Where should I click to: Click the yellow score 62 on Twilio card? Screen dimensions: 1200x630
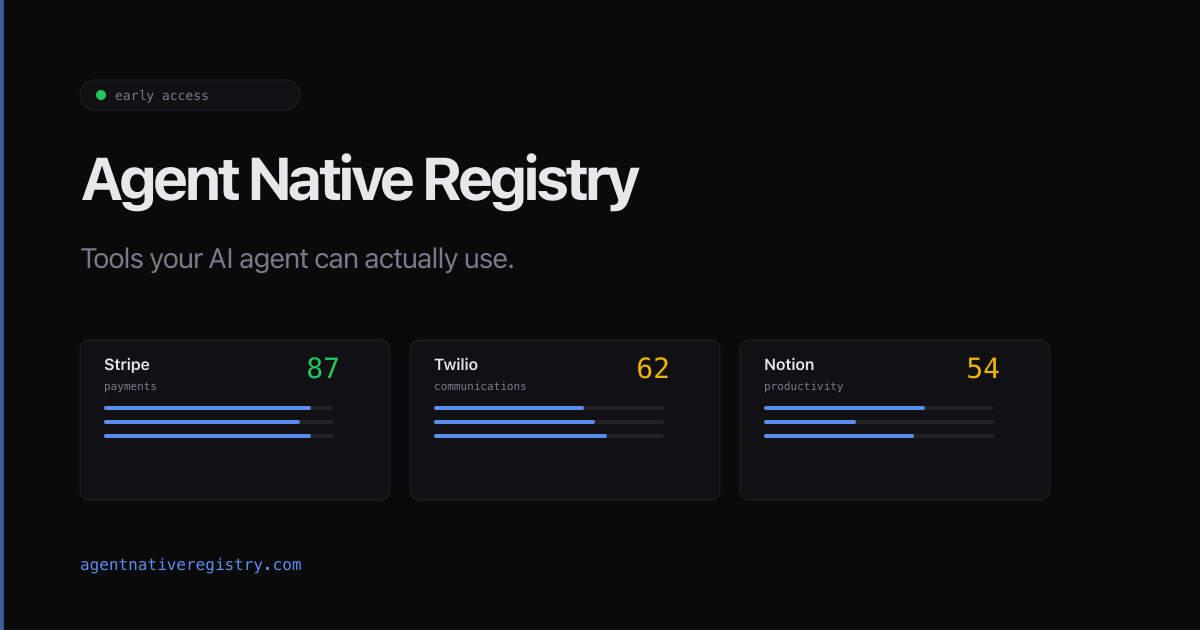point(653,368)
